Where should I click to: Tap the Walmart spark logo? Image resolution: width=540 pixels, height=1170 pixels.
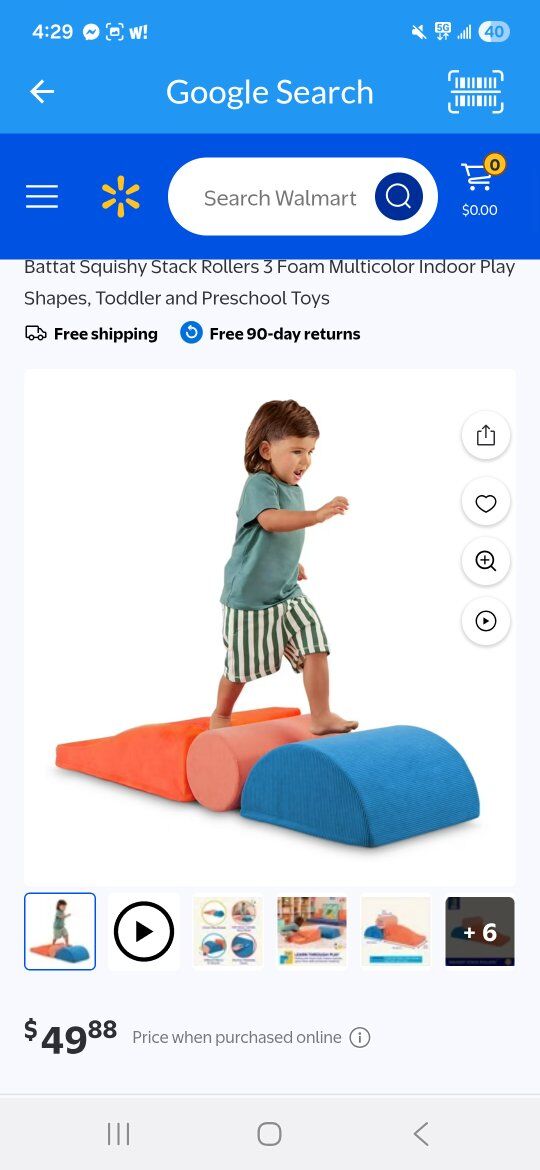(x=121, y=197)
